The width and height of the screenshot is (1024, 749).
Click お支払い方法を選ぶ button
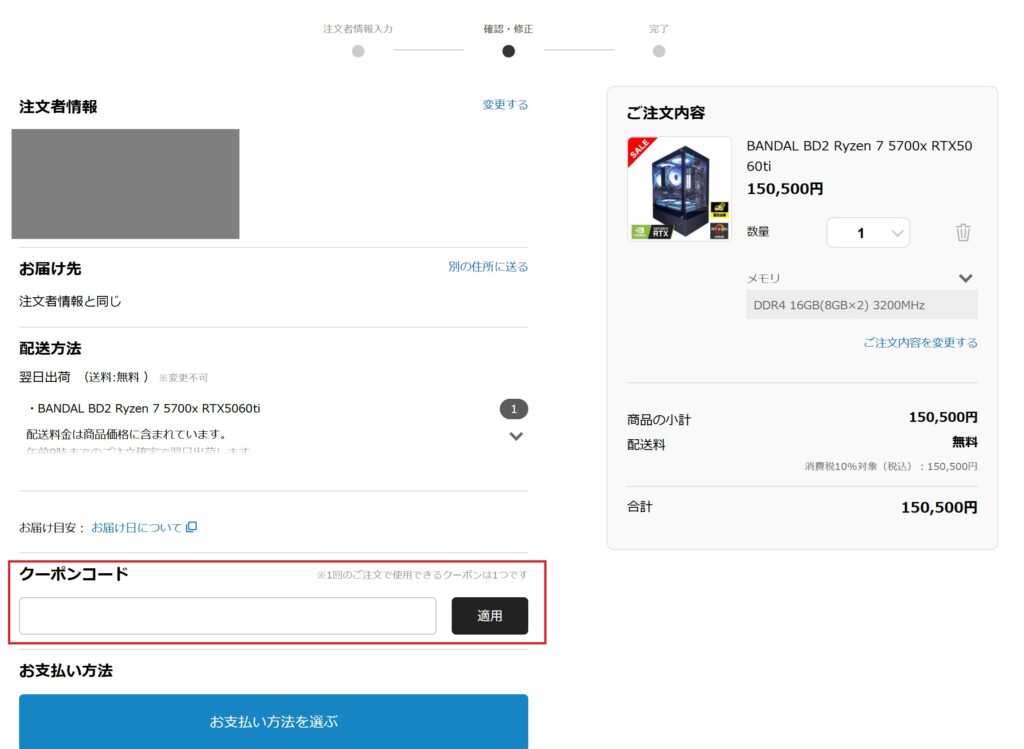pyautogui.click(x=274, y=722)
